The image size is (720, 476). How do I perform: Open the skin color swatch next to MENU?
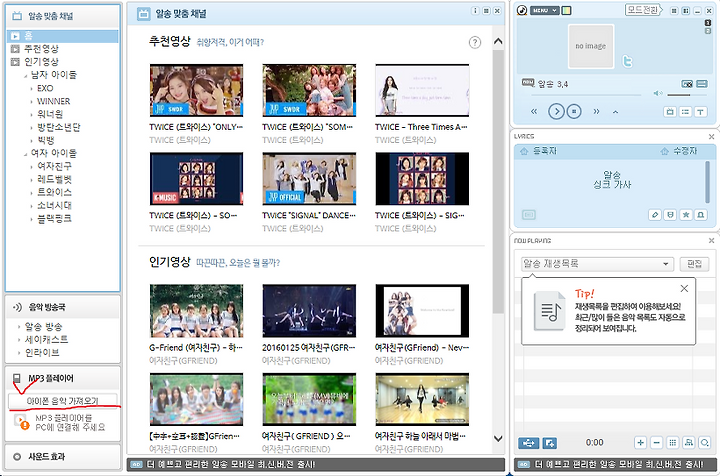[567, 10]
